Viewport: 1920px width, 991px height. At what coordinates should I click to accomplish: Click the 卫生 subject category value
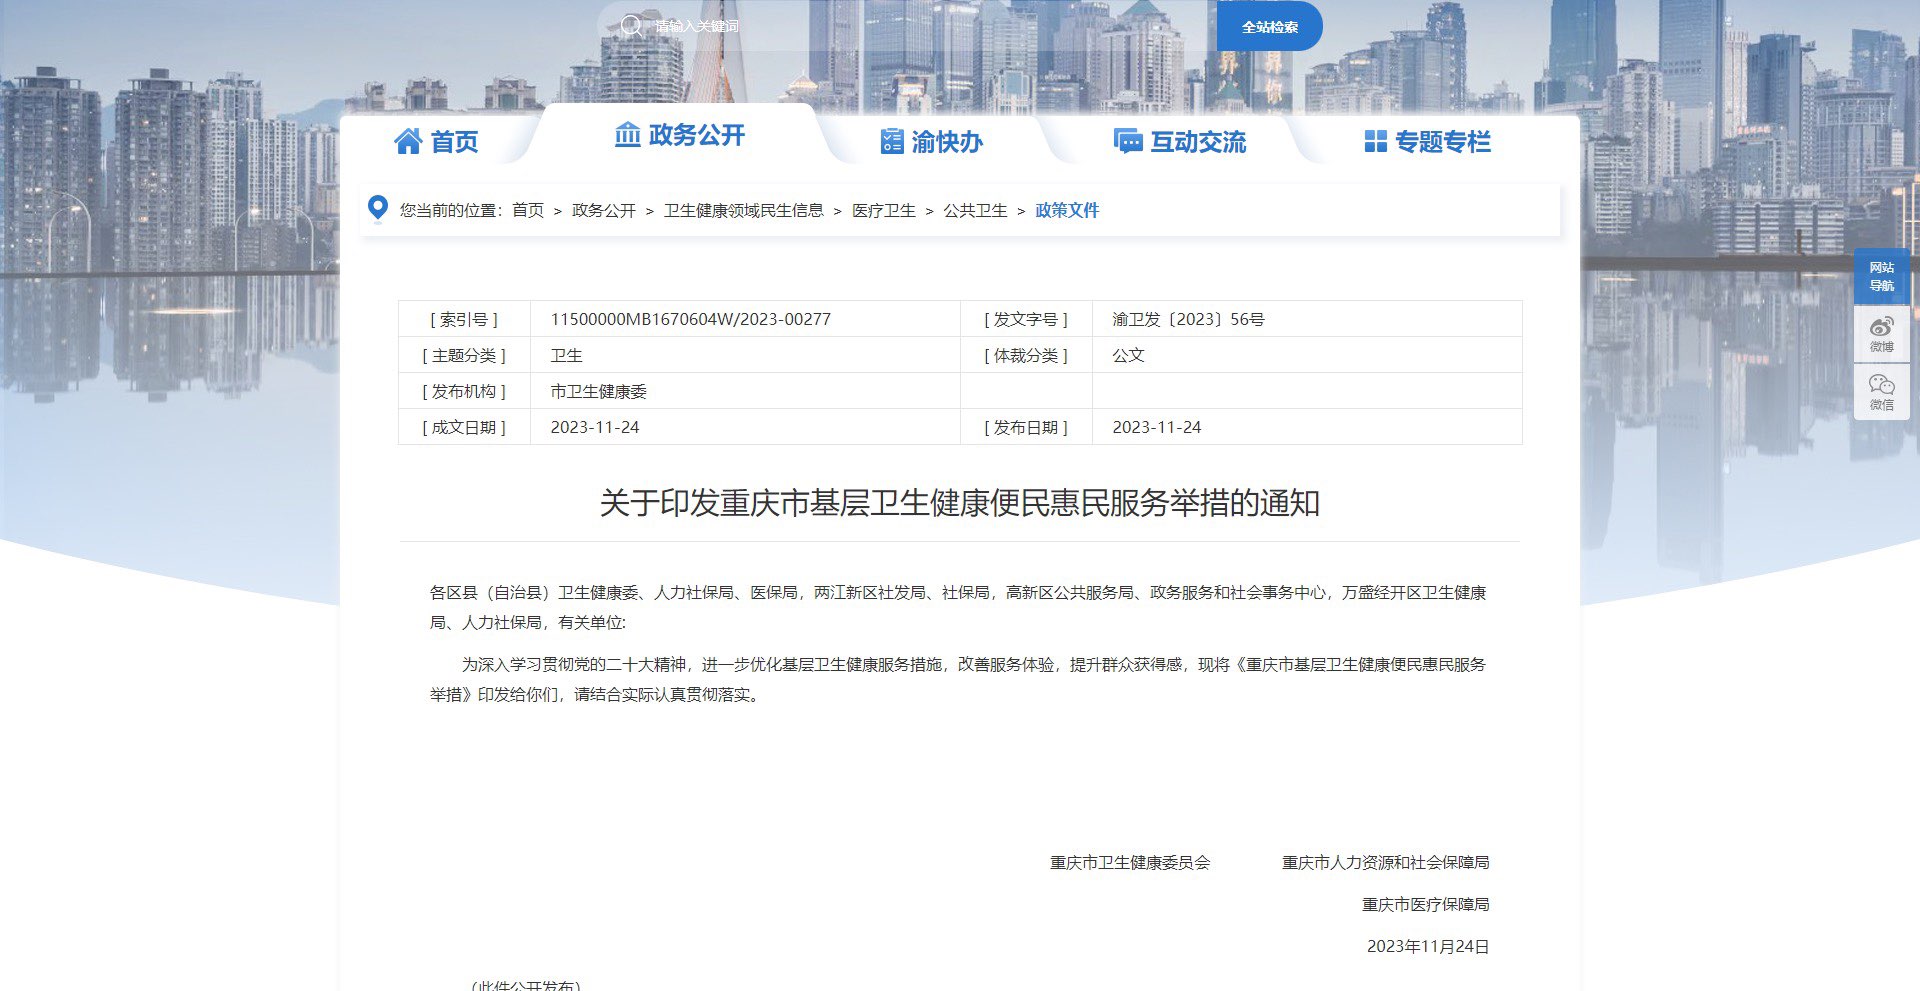(566, 355)
